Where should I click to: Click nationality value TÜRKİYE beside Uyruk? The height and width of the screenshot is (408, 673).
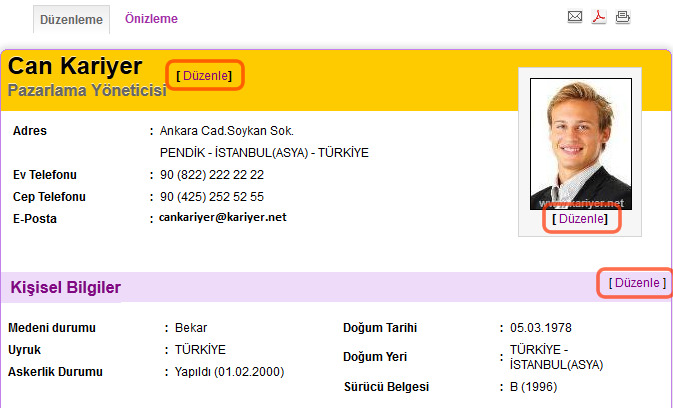200,350
